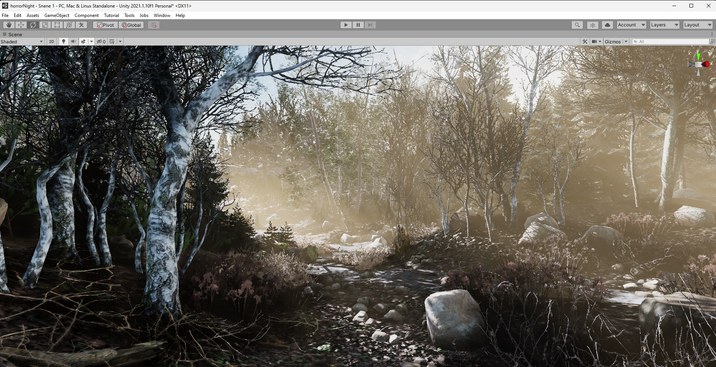The image size is (716, 367).
Task: Open the Layout dropdown
Action: click(698, 25)
